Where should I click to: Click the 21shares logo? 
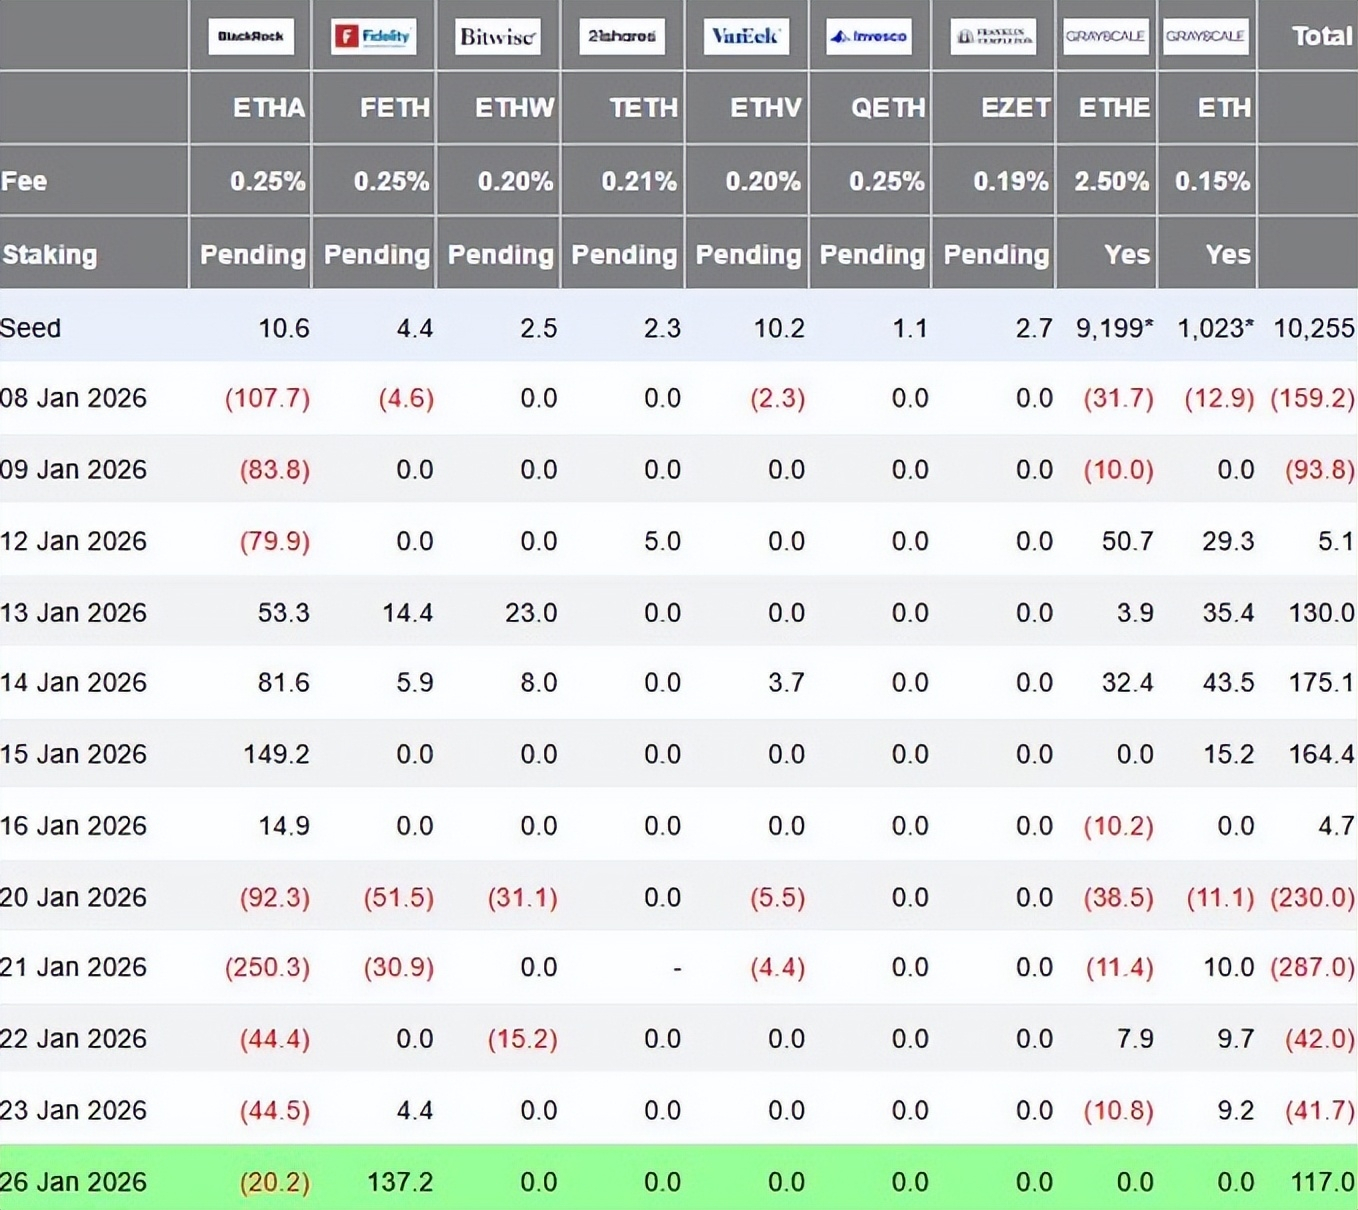(622, 37)
